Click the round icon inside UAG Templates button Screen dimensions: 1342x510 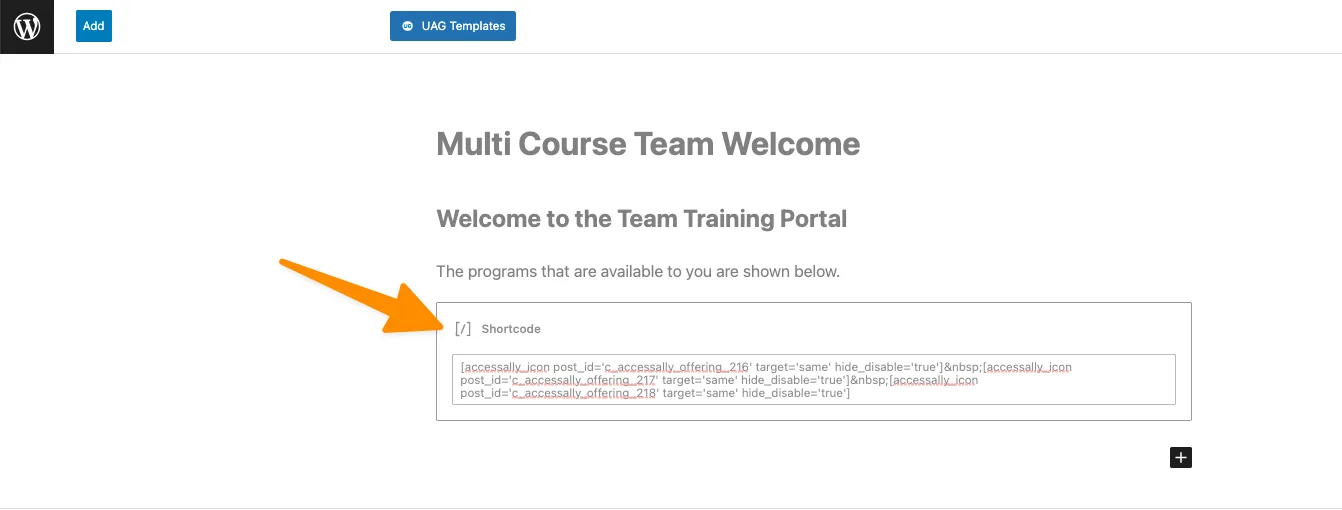[407, 26]
